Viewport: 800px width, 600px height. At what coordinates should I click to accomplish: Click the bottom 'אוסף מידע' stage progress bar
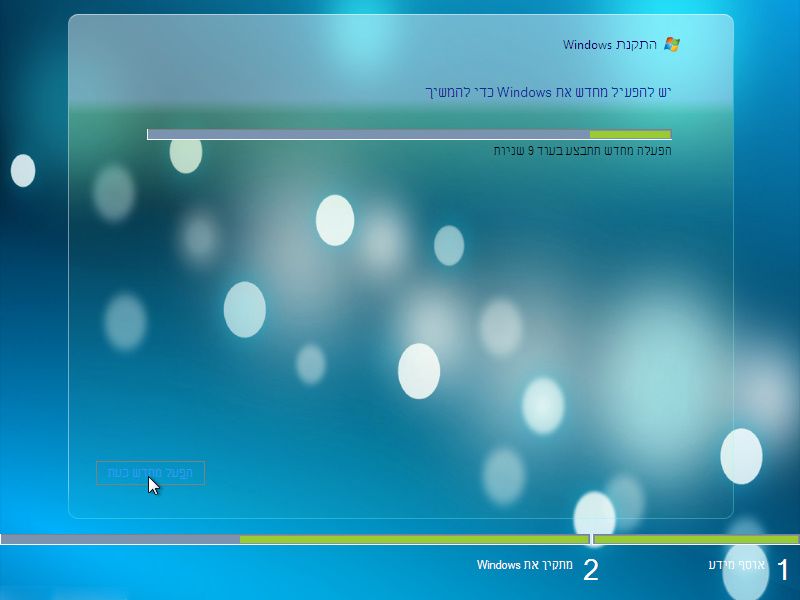696,539
